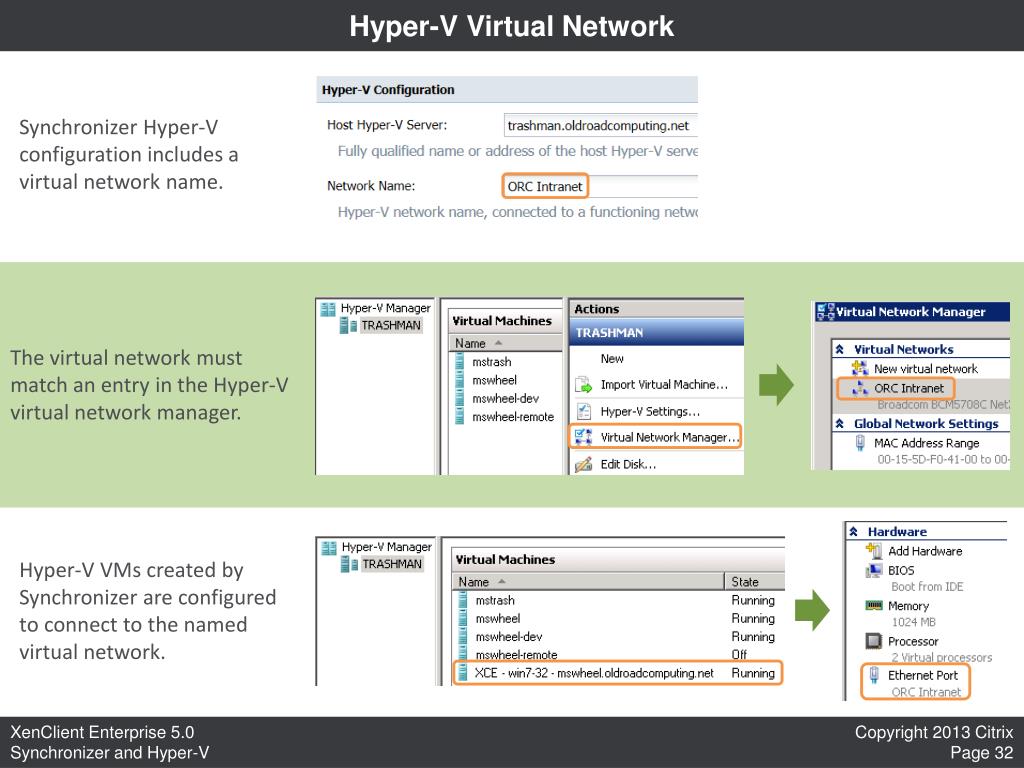Click the BIOS icon
The width and height of the screenshot is (1024, 768).
coord(873,570)
